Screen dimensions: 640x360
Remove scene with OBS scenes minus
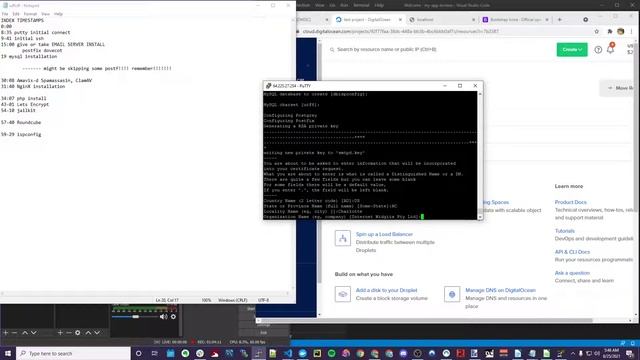pos(15,333)
